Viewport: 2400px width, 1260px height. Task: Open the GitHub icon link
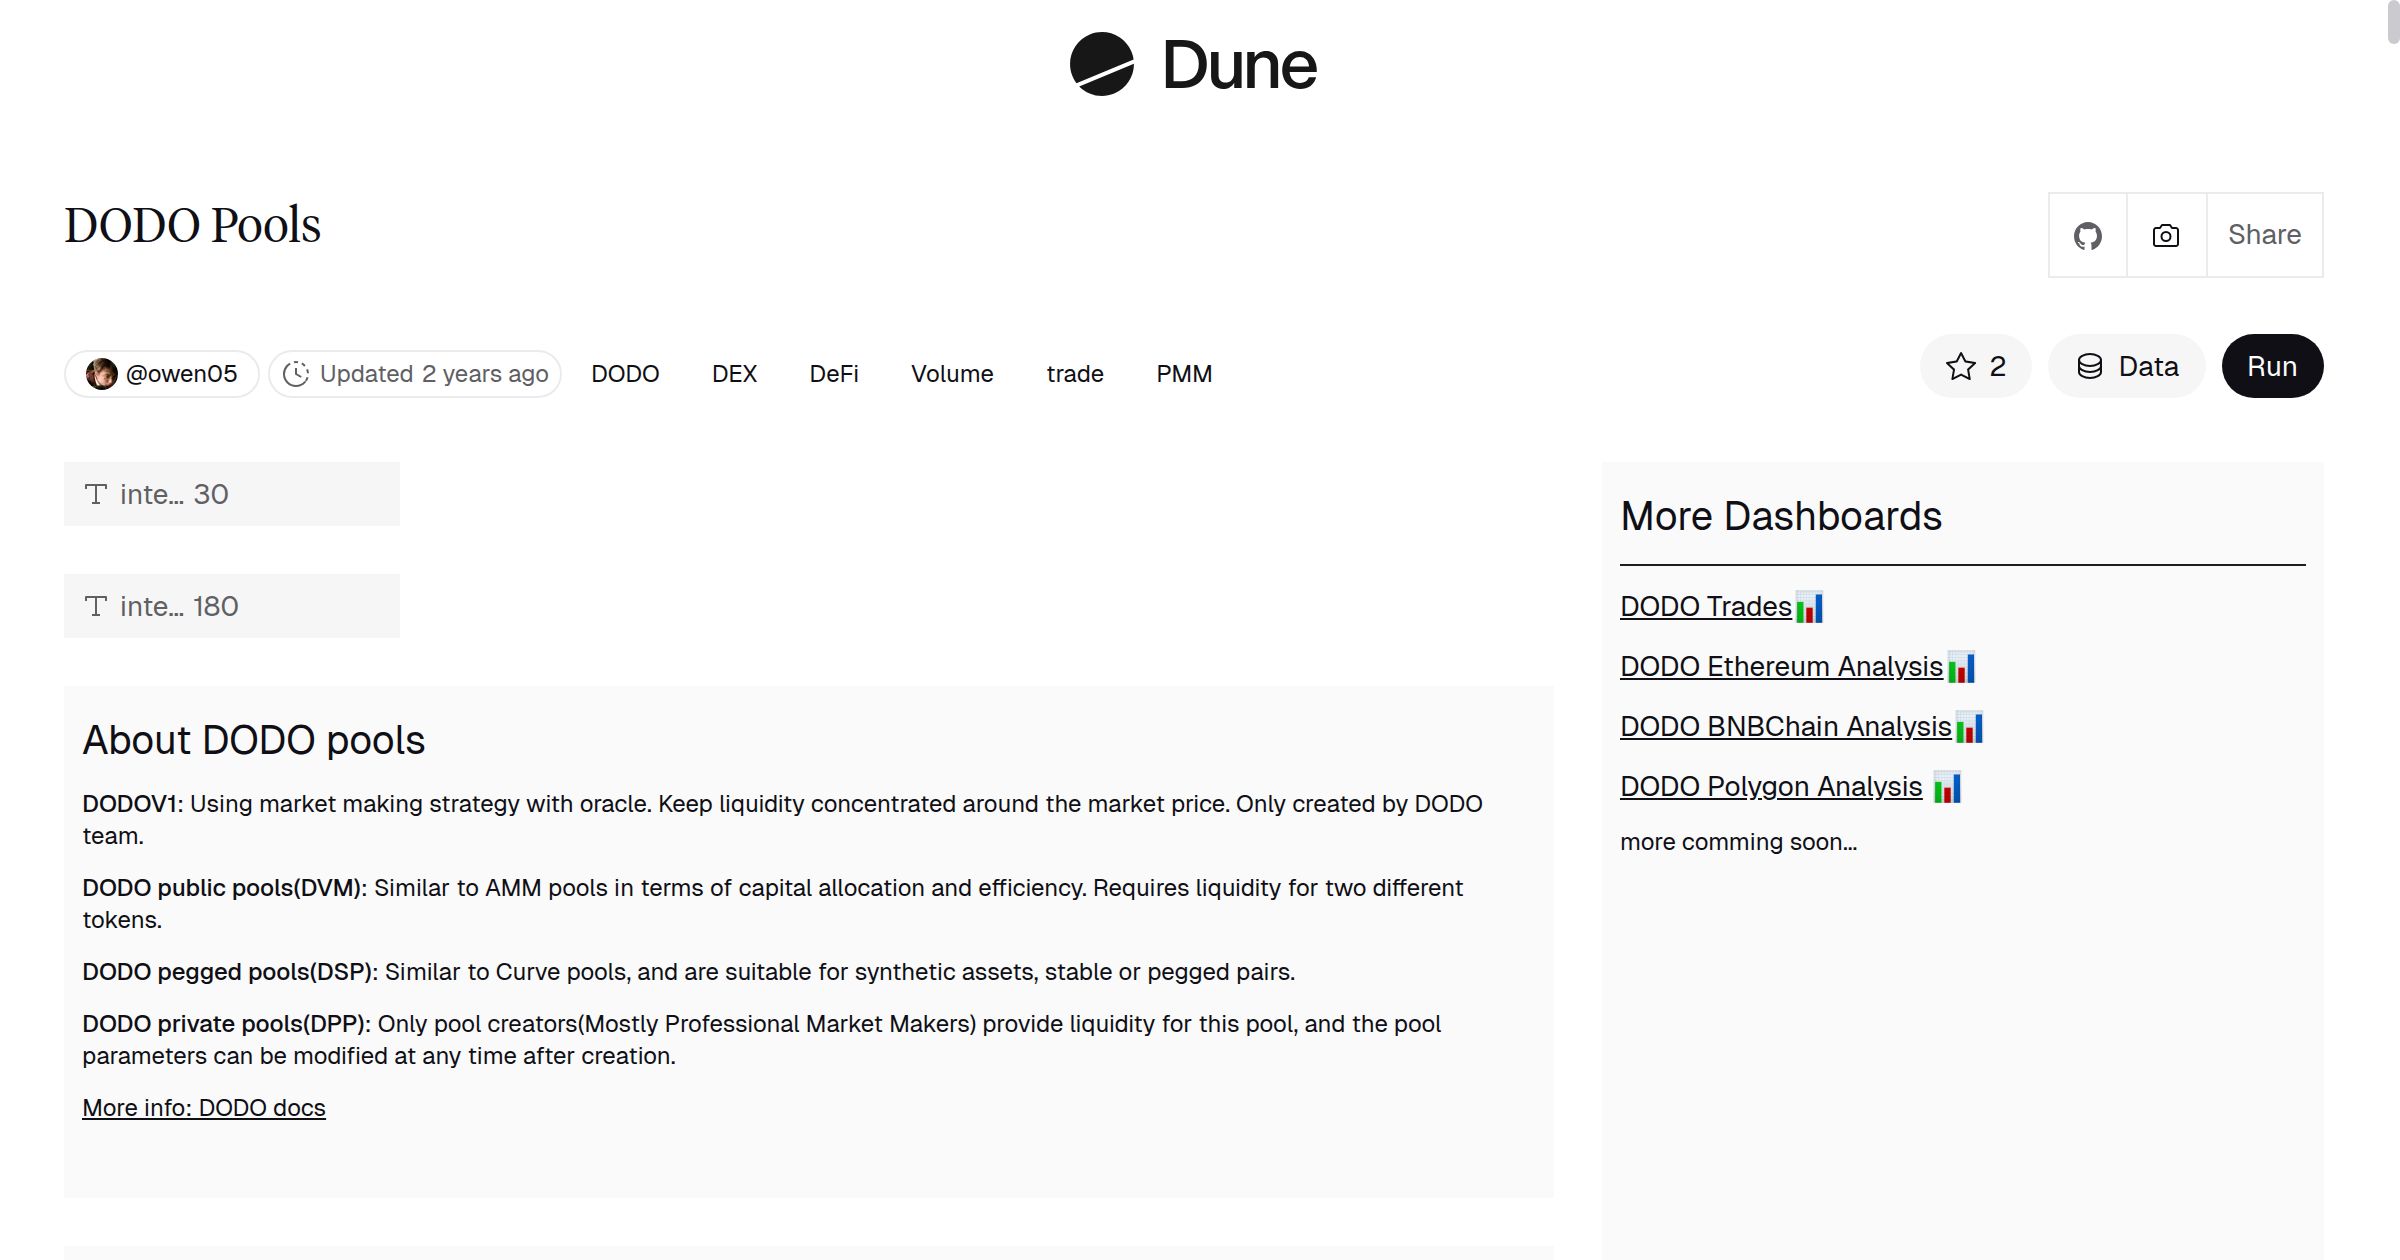tap(2087, 236)
